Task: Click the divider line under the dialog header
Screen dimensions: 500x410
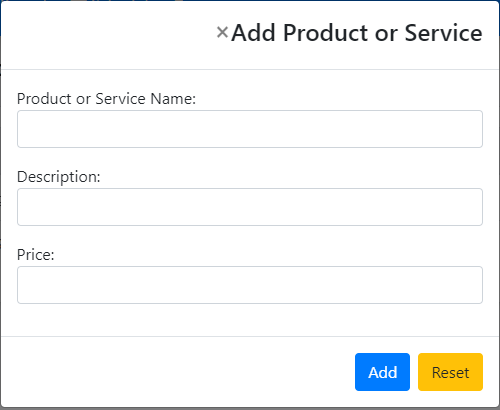Action: click(x=250, y=69)
